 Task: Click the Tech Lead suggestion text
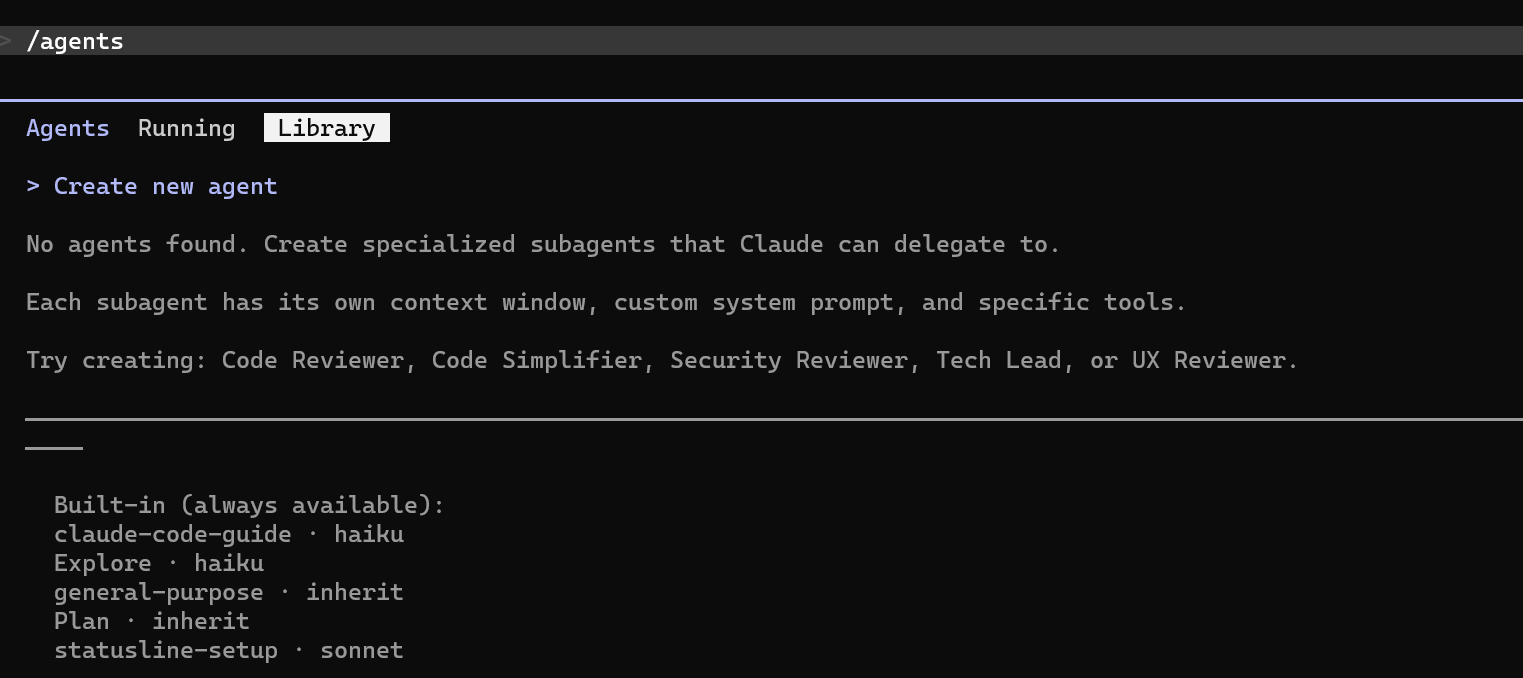point(998,360)
